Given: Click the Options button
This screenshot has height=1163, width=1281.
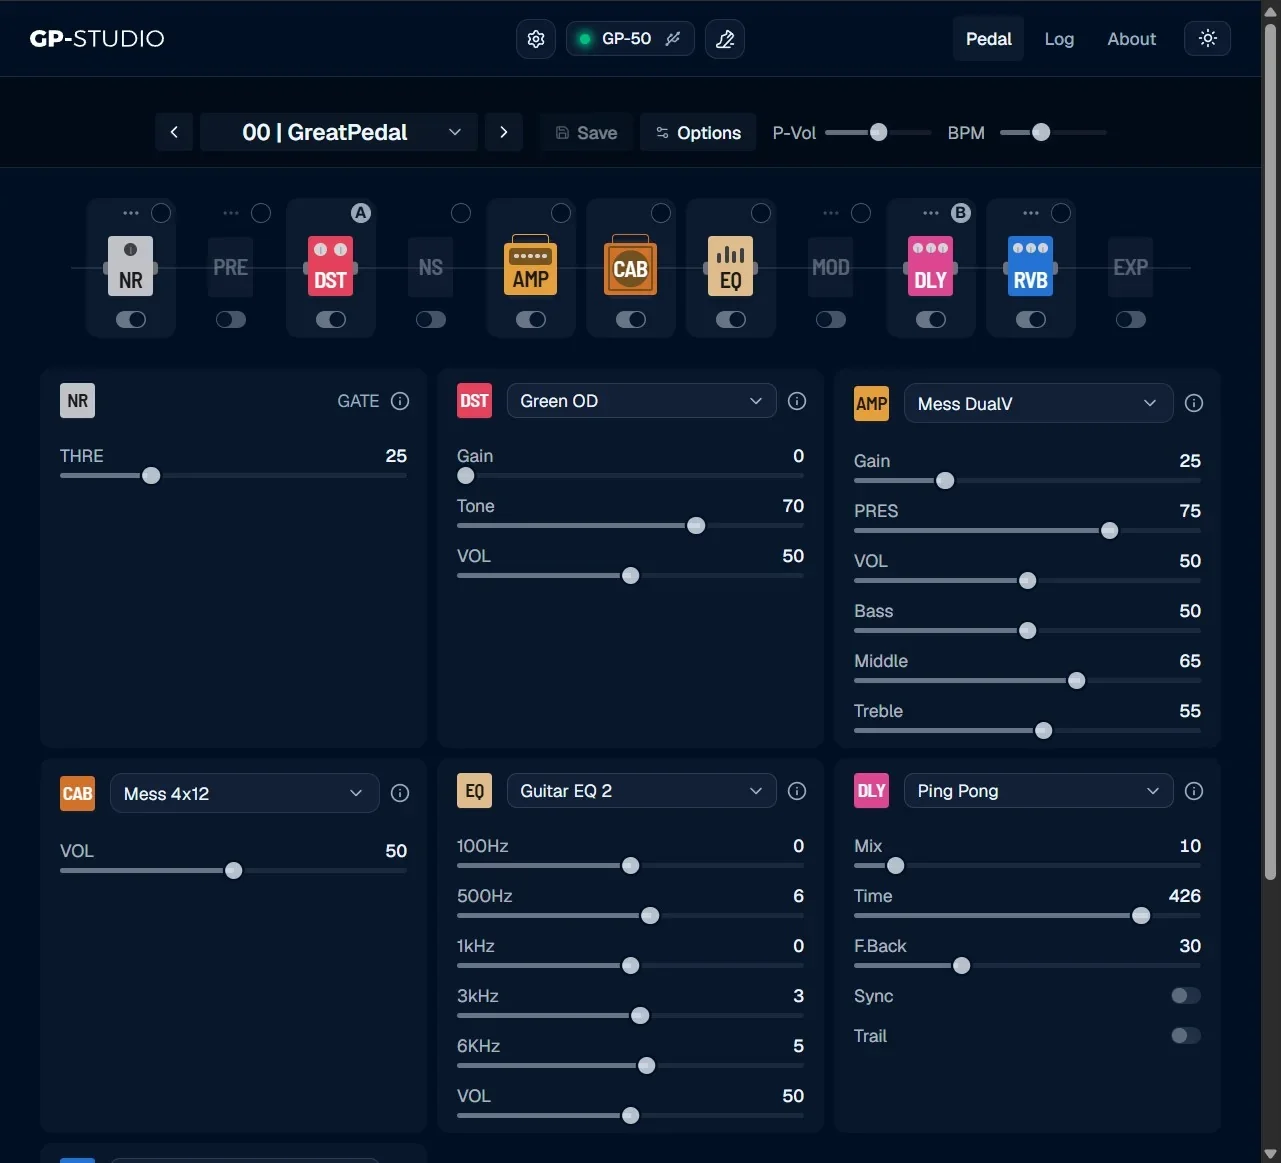Looking at the screenshot, I should pos(698,132).
